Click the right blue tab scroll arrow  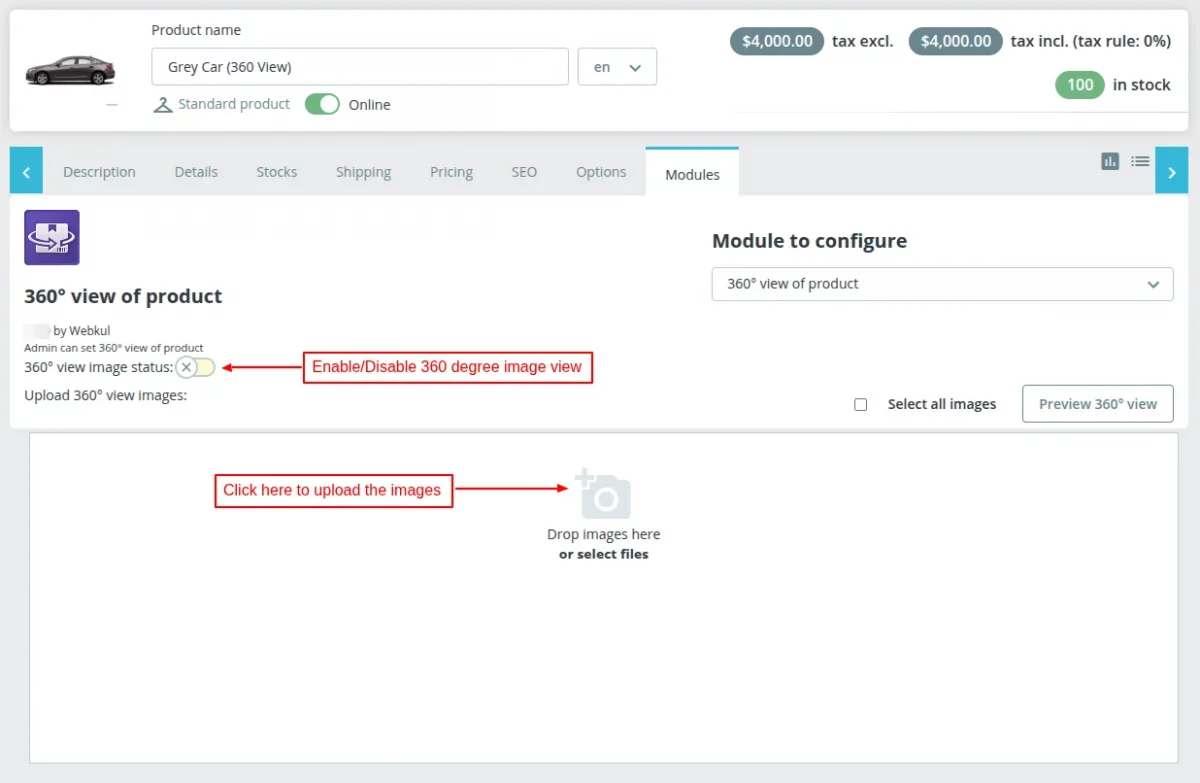(x=1172, y=172)
